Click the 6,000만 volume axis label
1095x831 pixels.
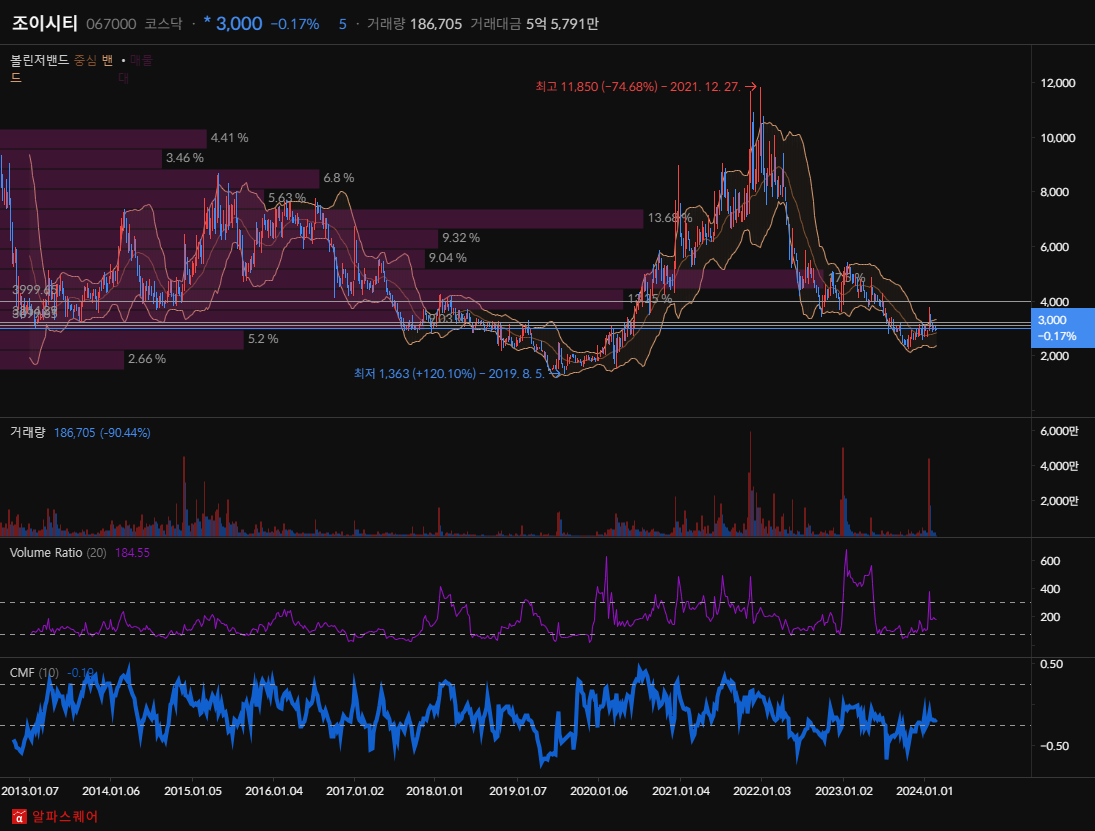coord(1059,432)
